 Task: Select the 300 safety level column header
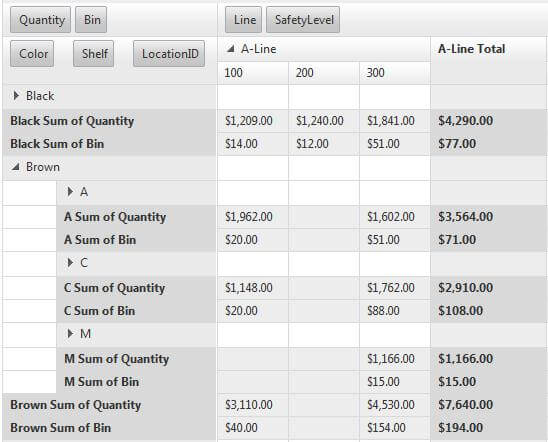coord(395,73)
